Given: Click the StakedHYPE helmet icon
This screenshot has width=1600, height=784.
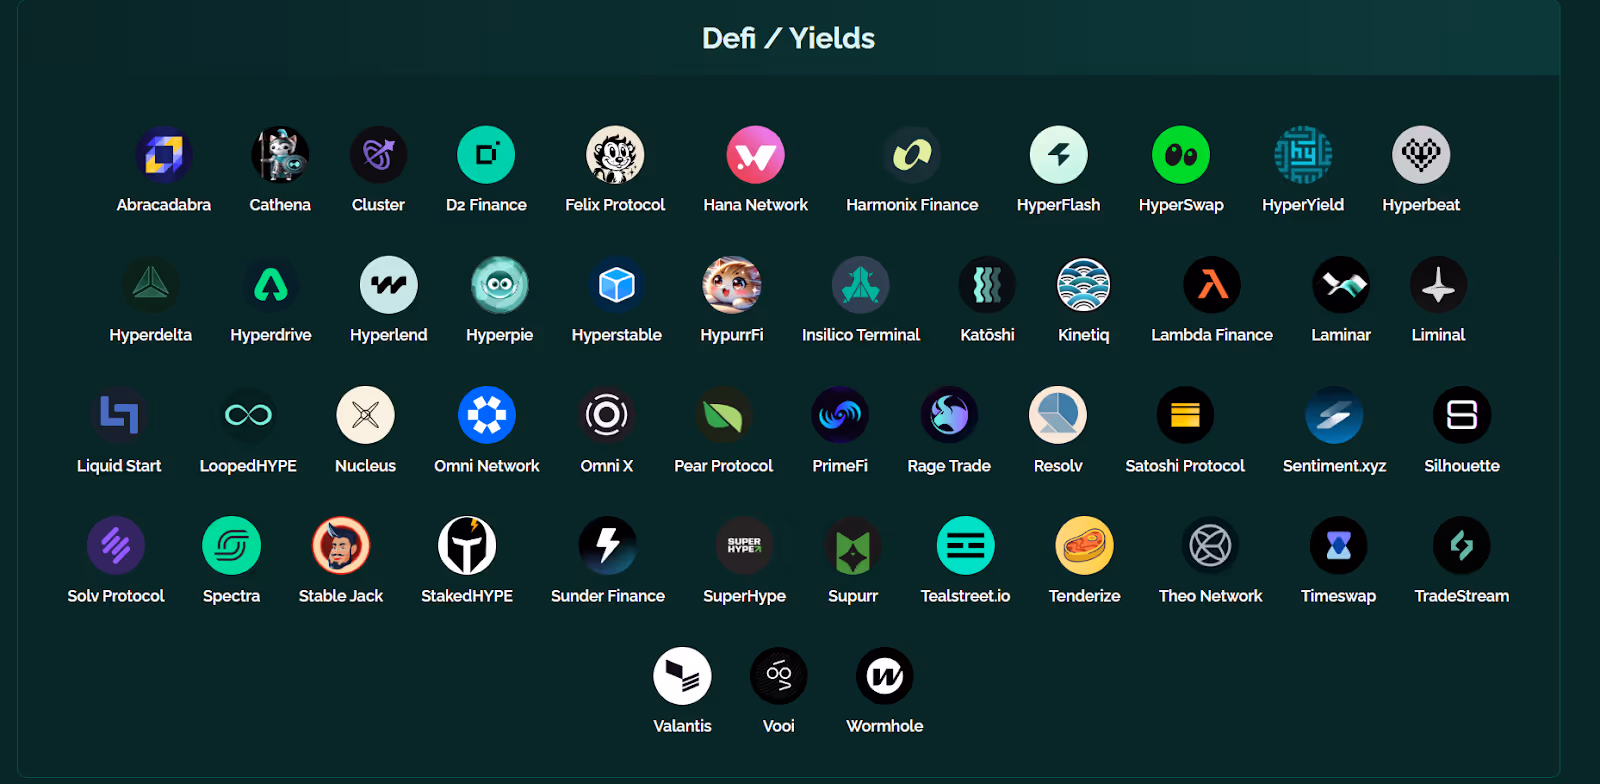Looking at the screenshot, I should coord(467,546).
